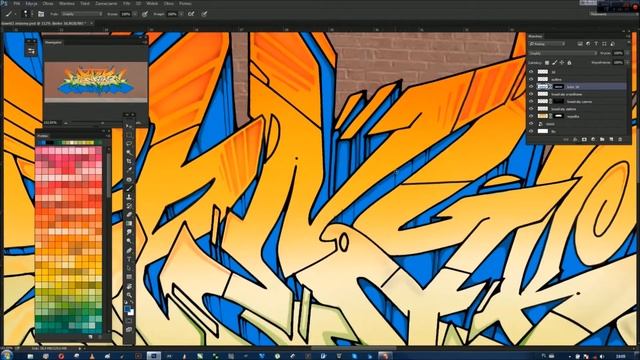Hide the bottom 'tło' layer
The image size is (640, 360).
(x=531, y=131)
